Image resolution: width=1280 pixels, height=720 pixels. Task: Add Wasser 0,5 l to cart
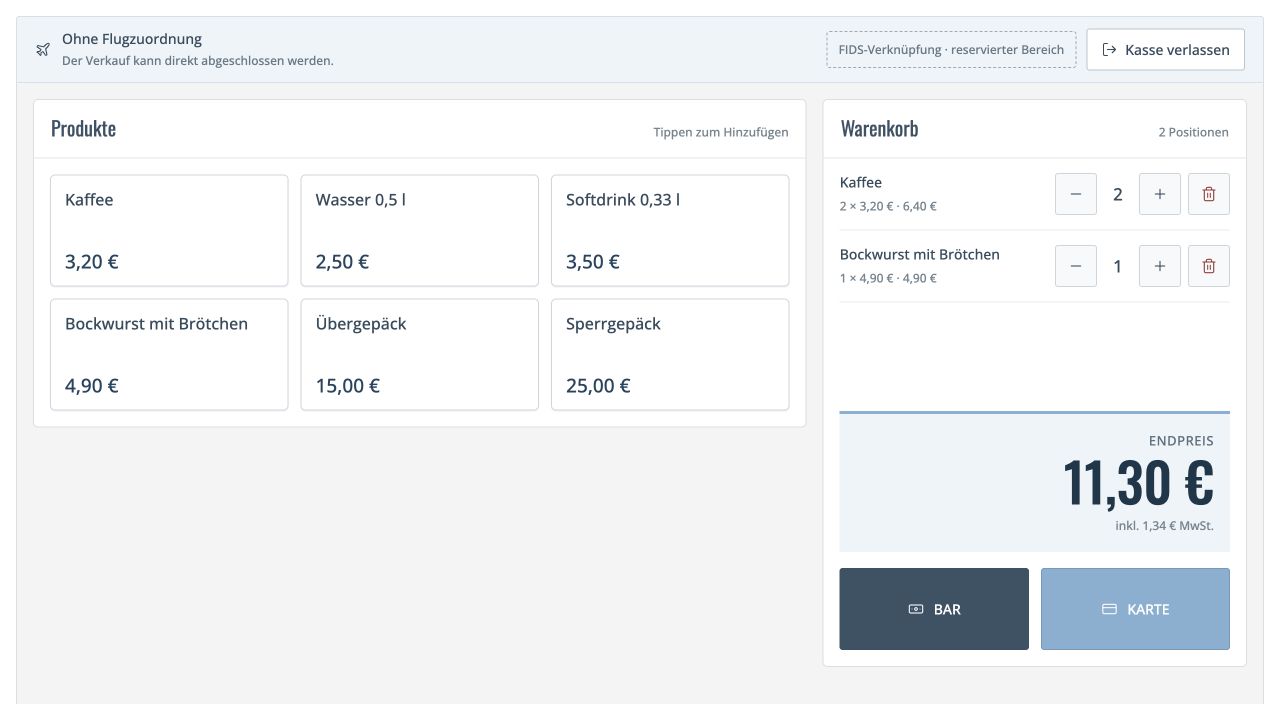click(x=420, y=231)
